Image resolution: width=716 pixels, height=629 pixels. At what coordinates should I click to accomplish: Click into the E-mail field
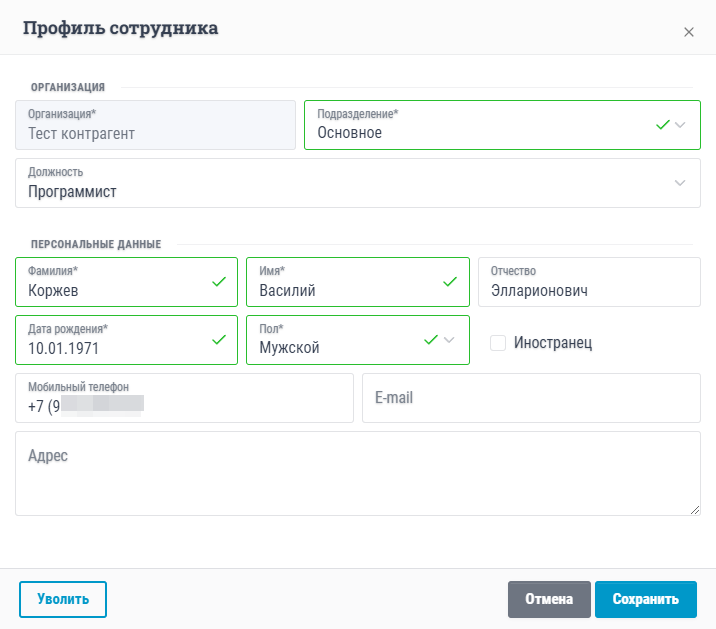[x=530, y=398]
